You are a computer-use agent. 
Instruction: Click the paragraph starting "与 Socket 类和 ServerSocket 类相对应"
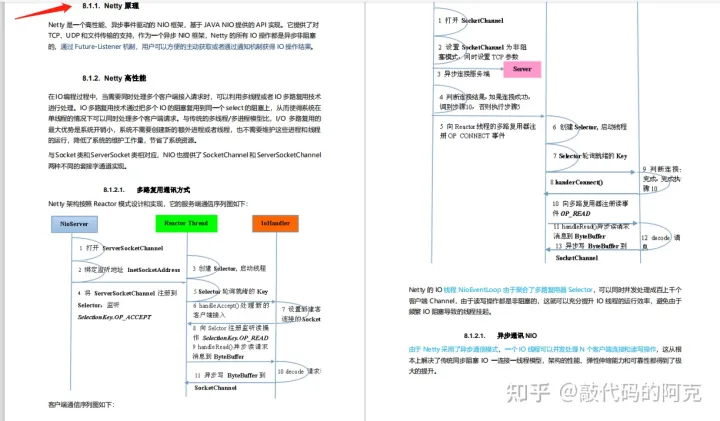[185, 160]
